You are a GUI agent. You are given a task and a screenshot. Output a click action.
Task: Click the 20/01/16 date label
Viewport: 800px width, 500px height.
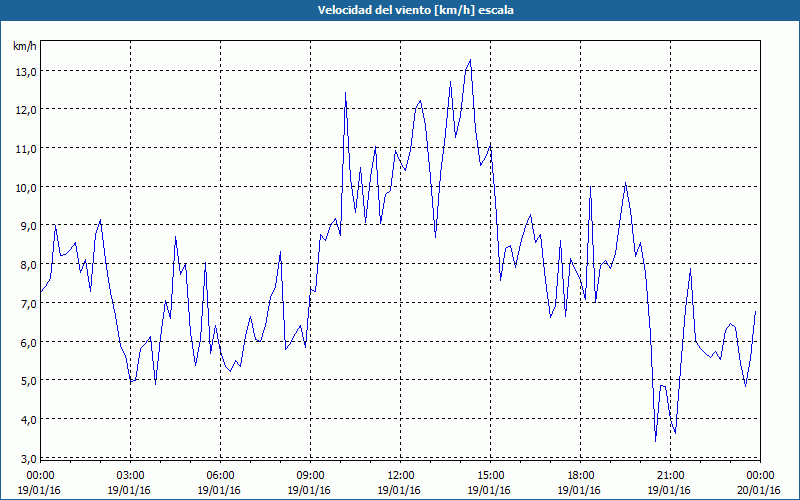coord(760,490)
